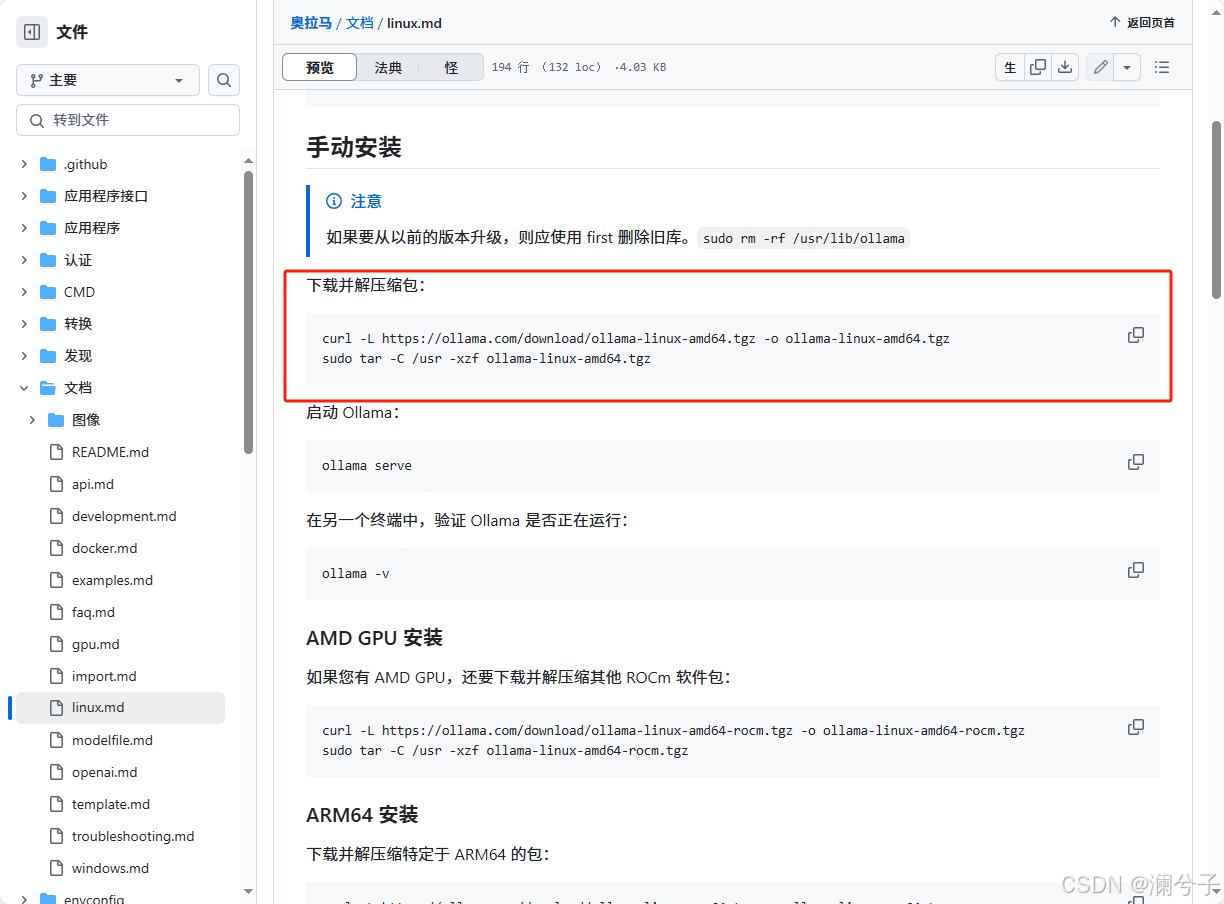Click the 注意 info icon
1224x904 pixels.
[334, 201]
